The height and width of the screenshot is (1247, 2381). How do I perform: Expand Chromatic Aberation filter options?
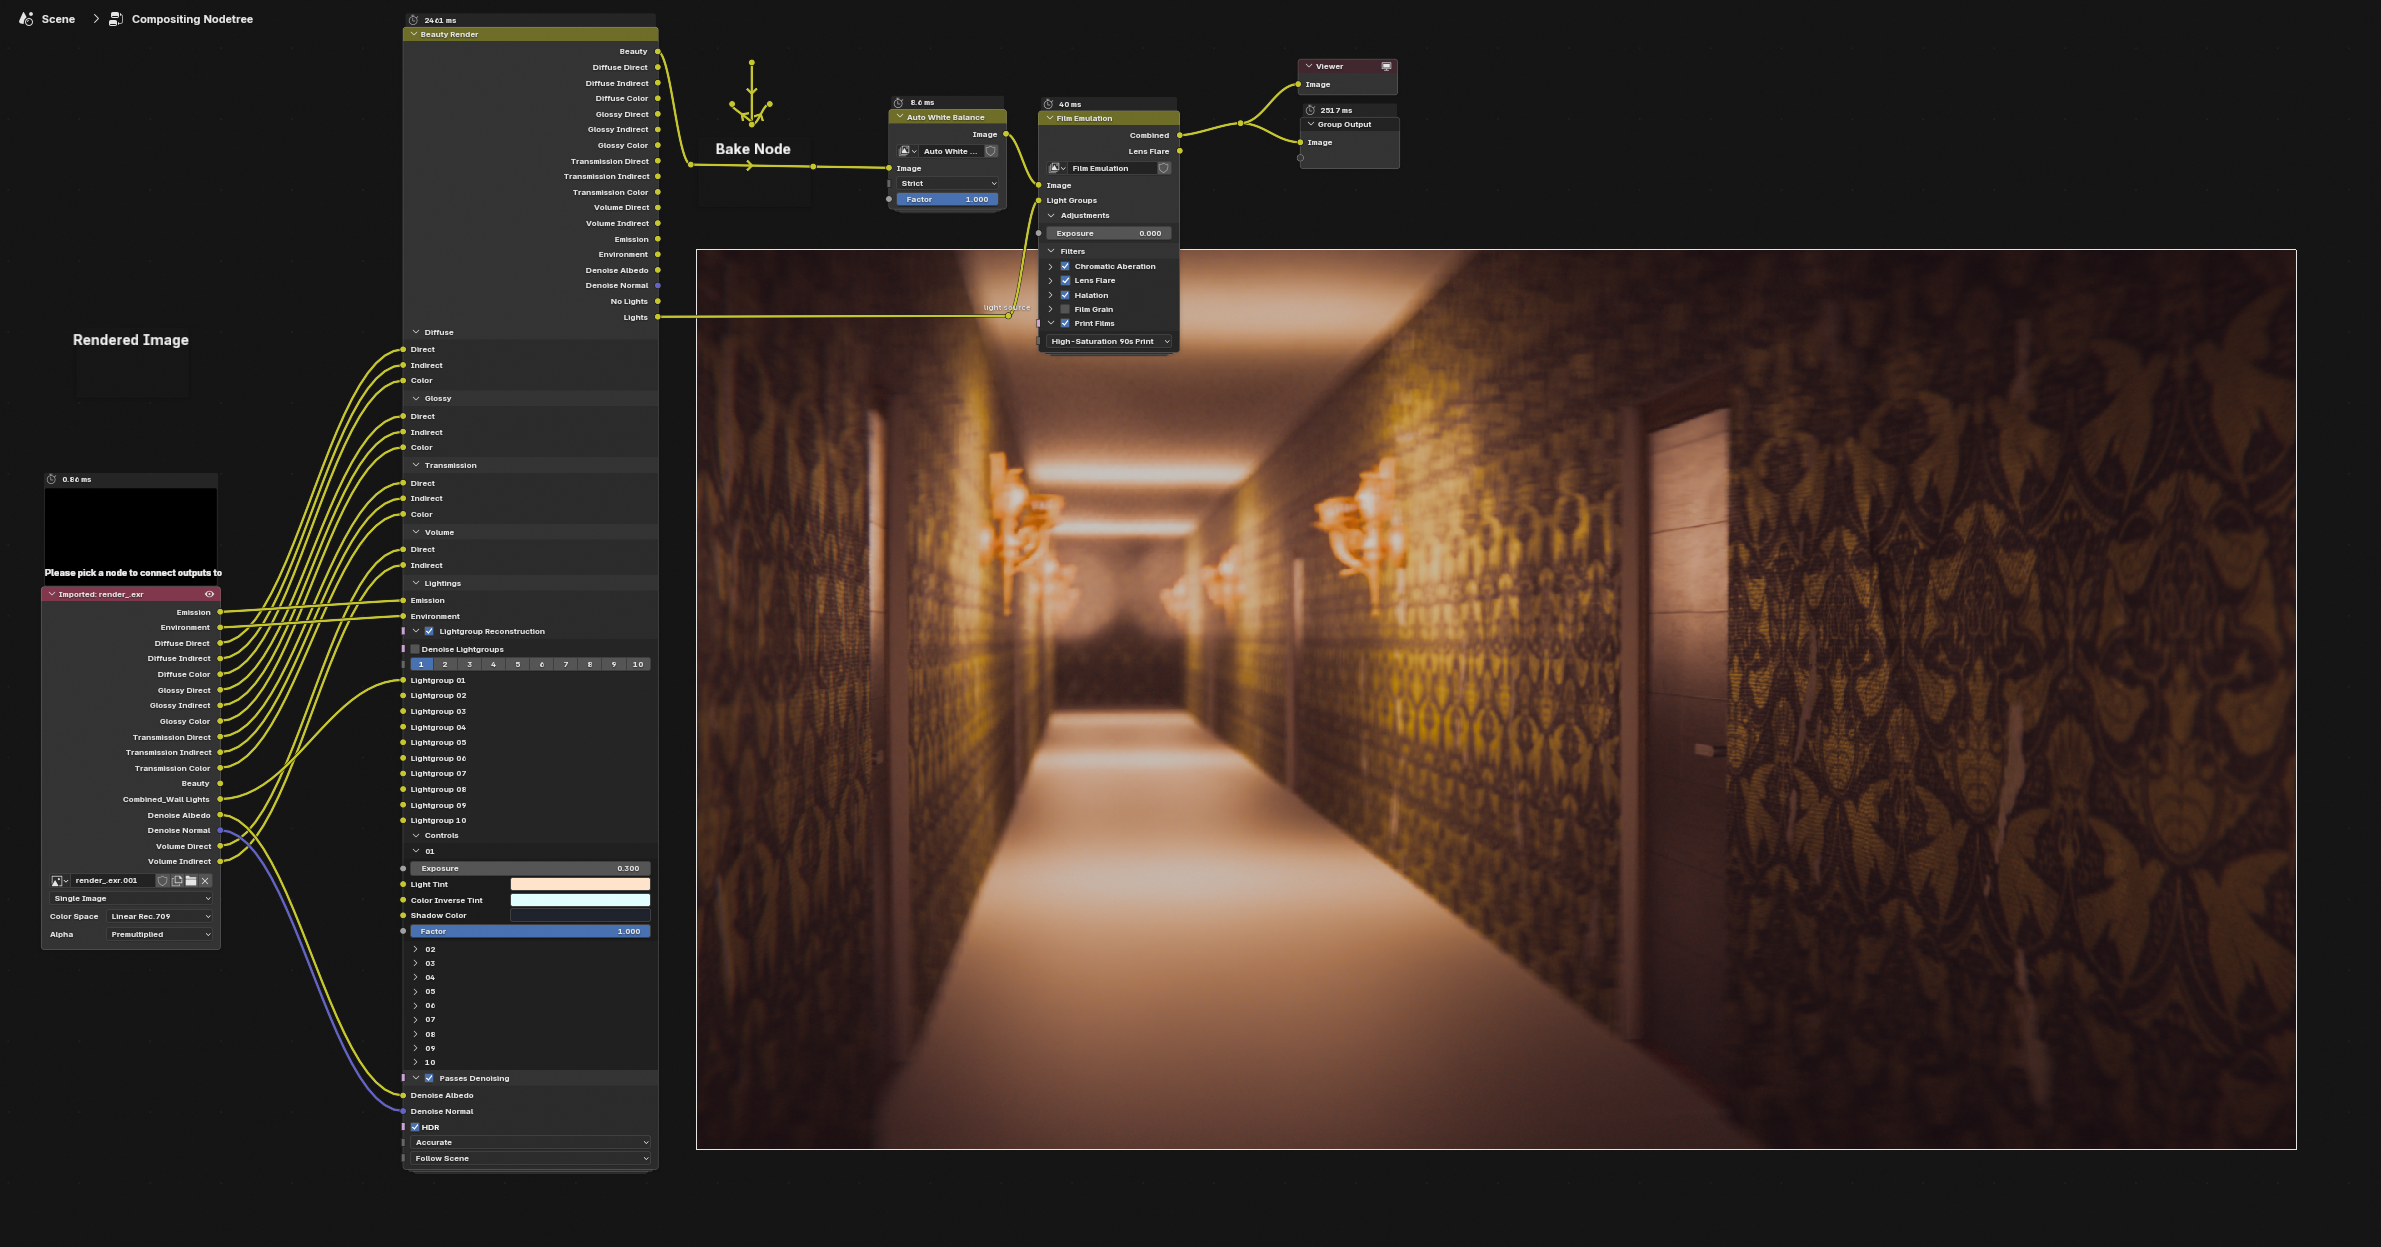pyautogui.click(x=1050, y=266)
